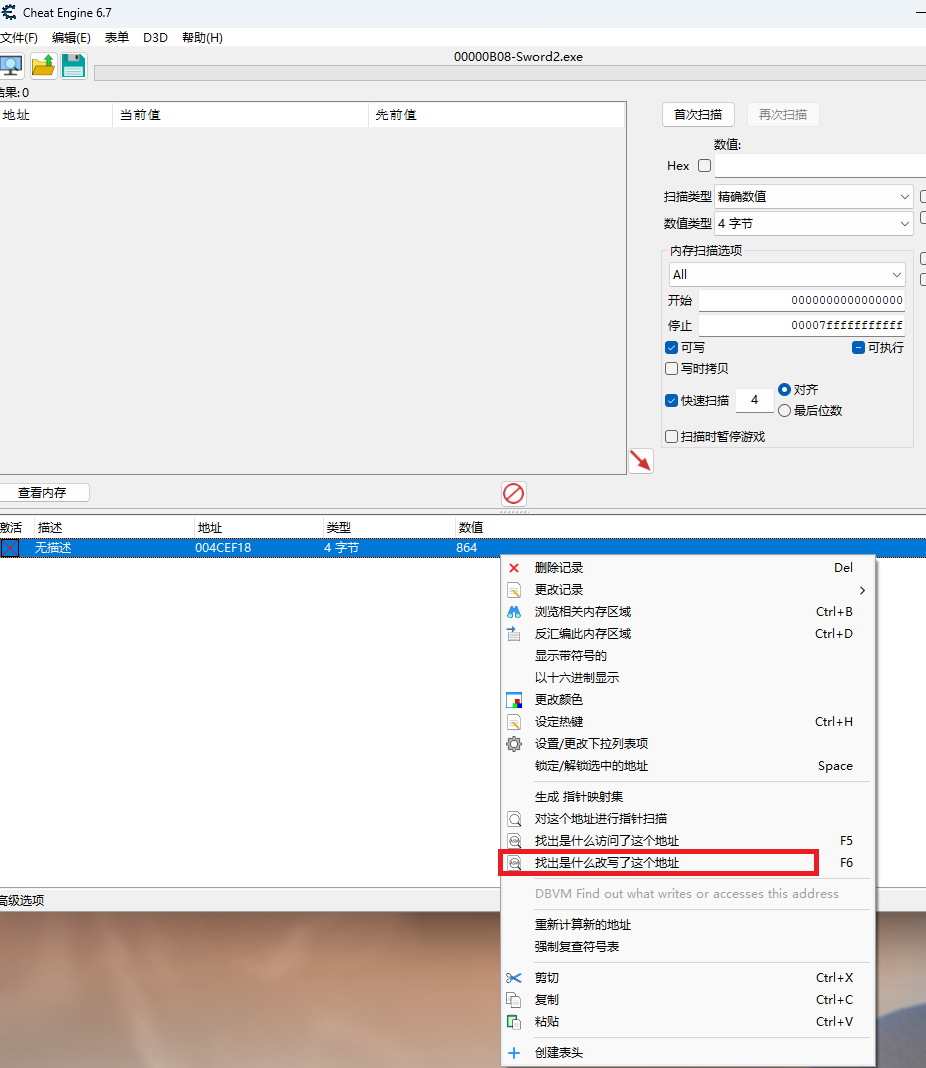Click the fast scan alignment field showing 4
Viewport: 926px width, 1068px height.
pos(754,400)
